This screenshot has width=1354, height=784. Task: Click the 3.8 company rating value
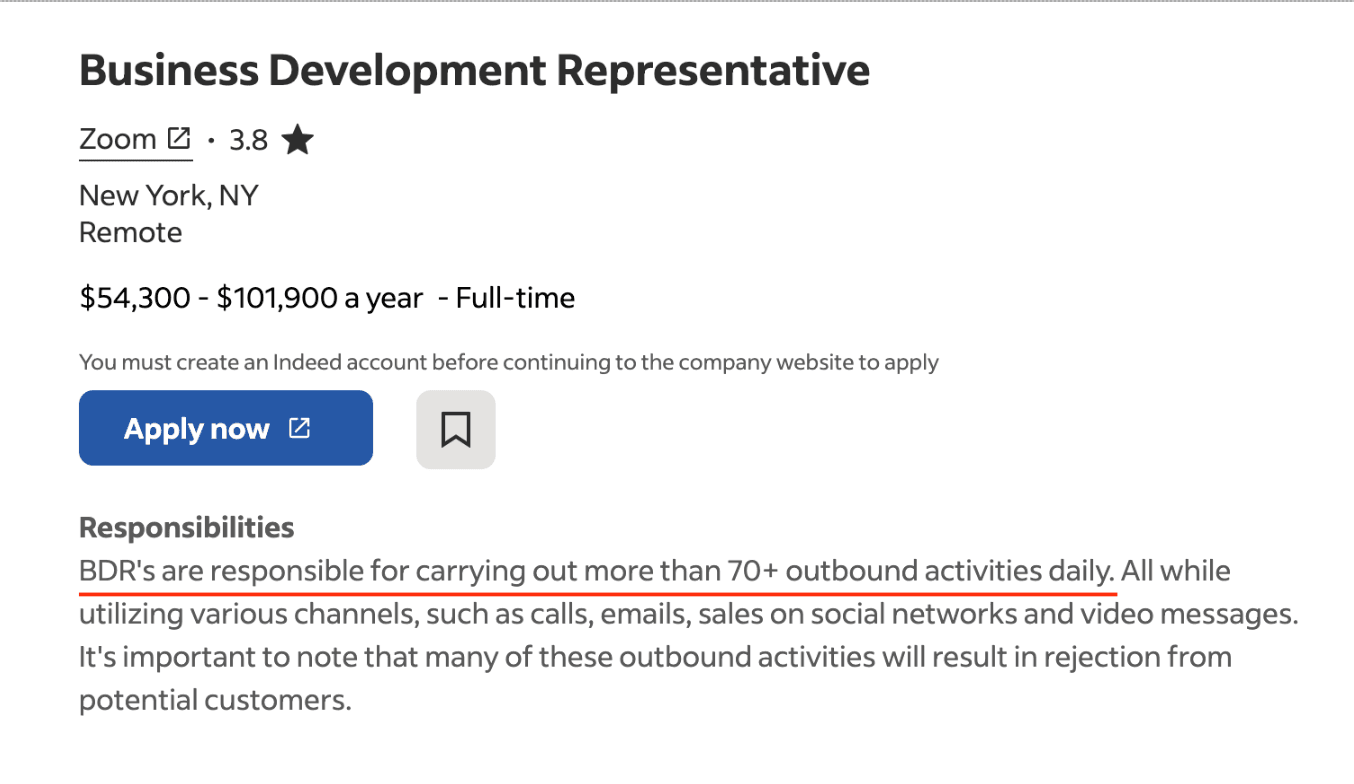coord(247,139)
